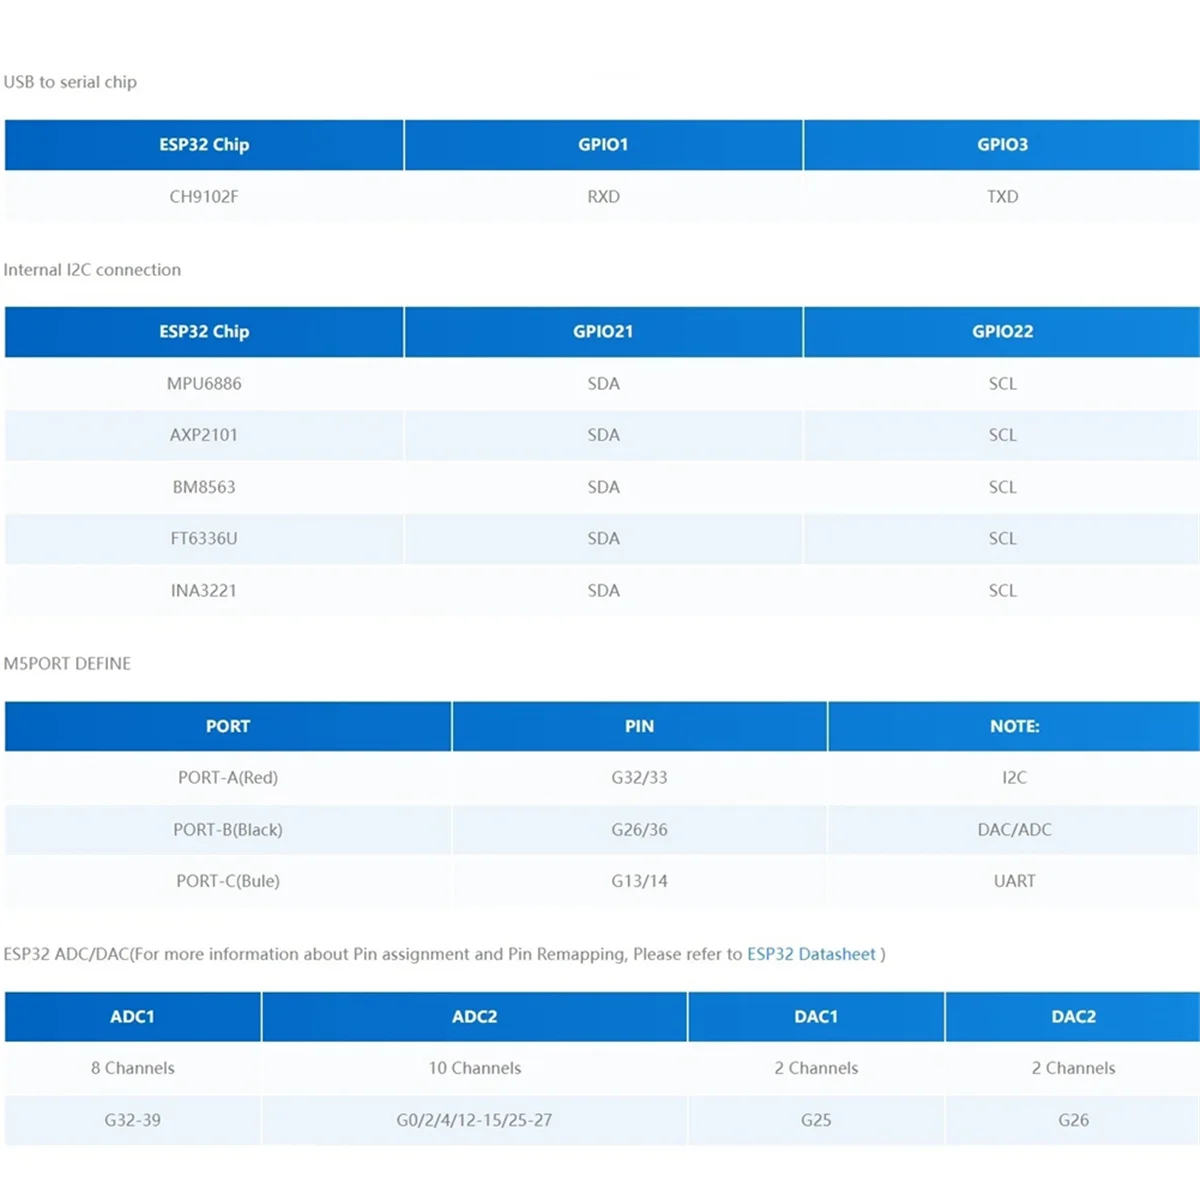Click the I2C note cell
Screen dimensions: 1200x1200
[1014, 777]
